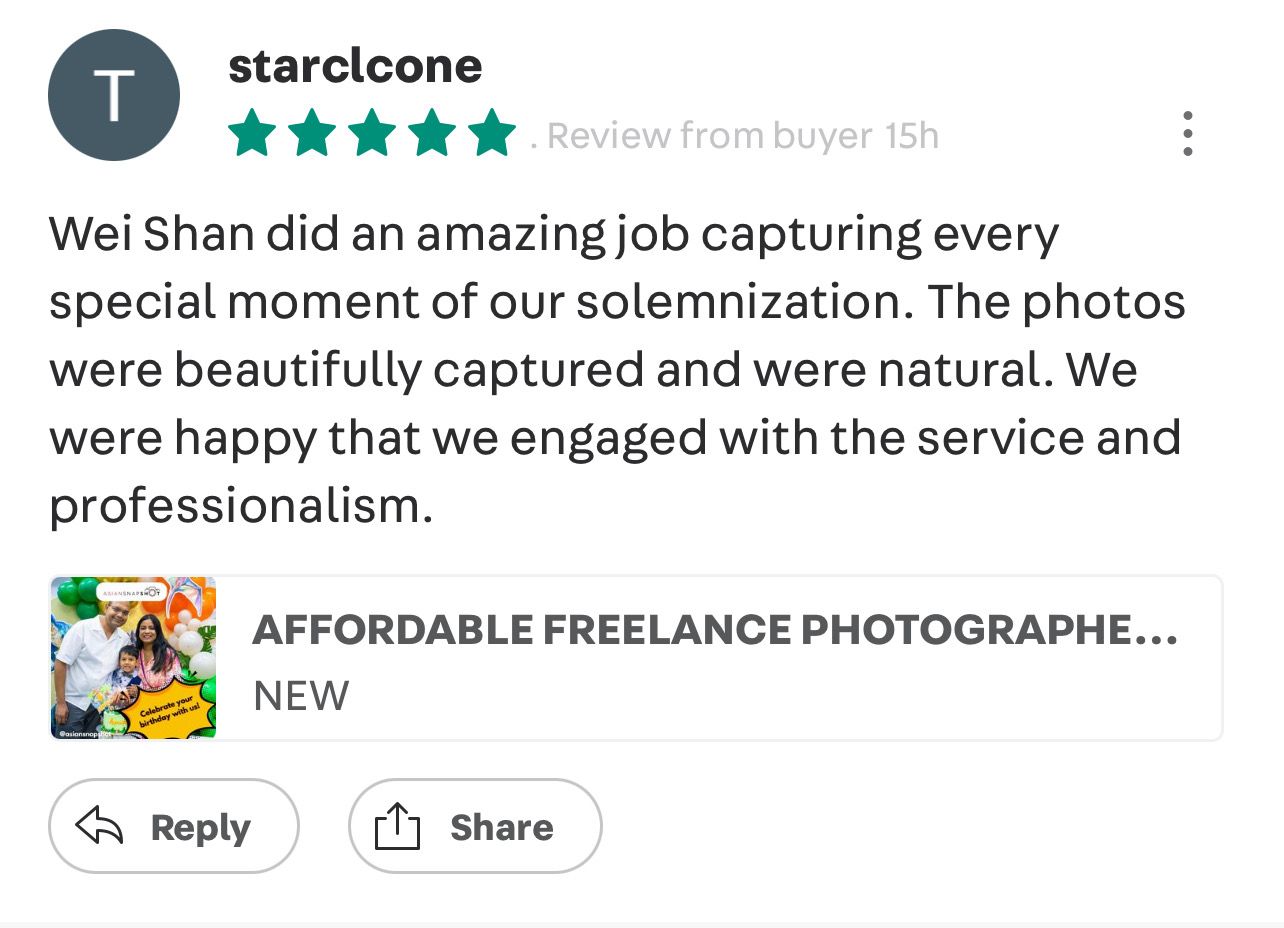Click the NEW label on listing

(301, 696)
